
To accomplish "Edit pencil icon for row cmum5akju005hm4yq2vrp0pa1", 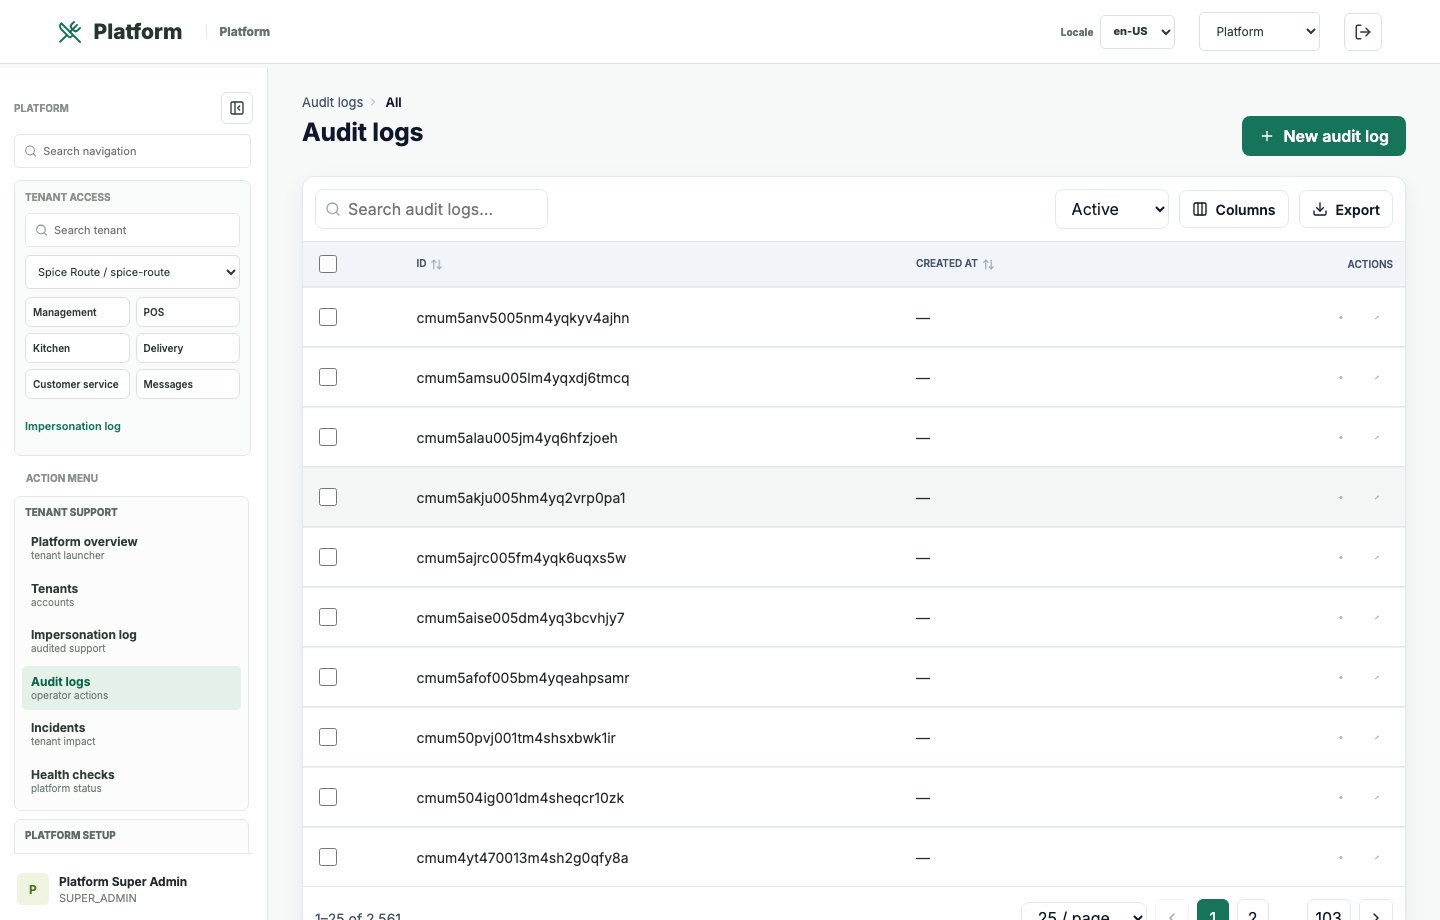I will click(1377, 497).
